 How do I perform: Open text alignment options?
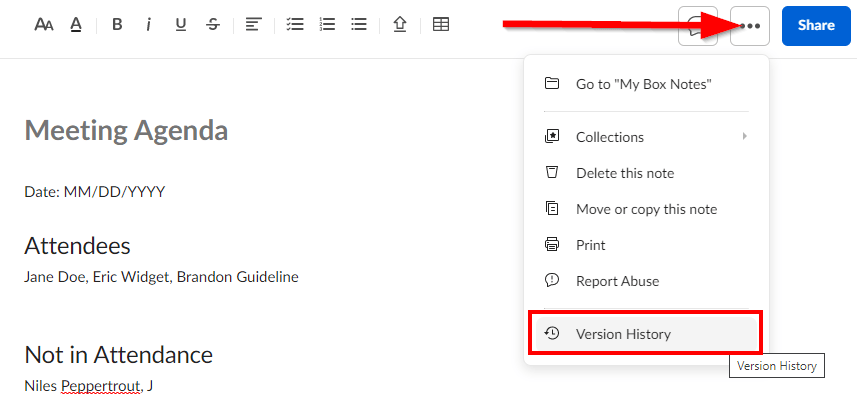[253, 25]
